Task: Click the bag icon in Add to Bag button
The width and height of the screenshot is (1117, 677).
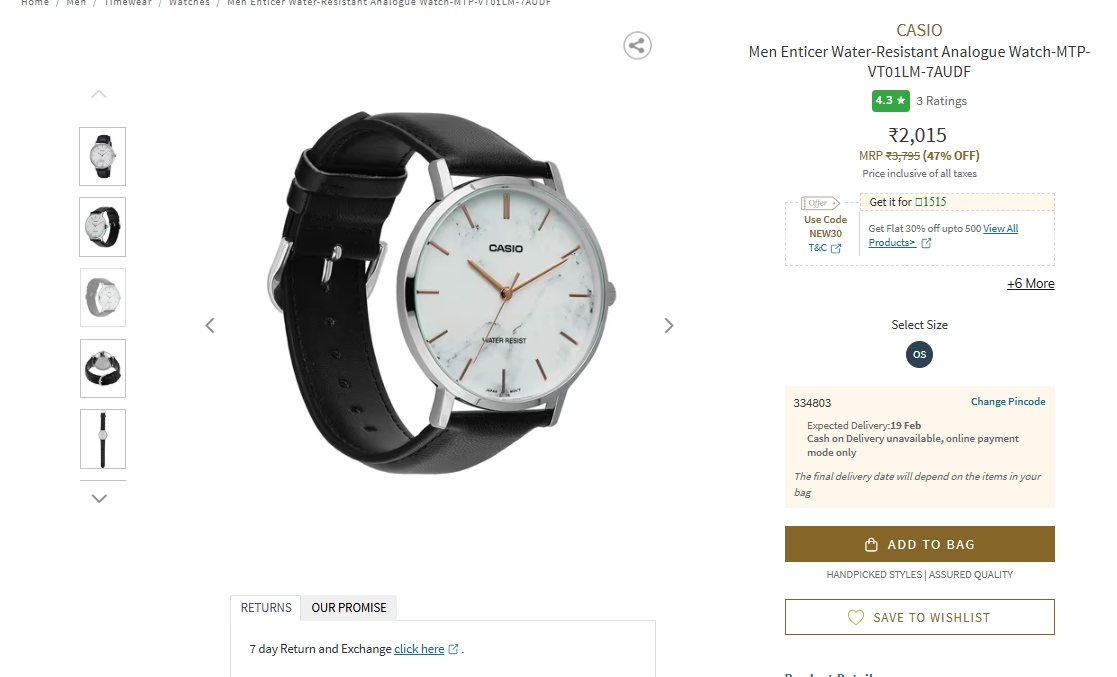Action: (x=871, y=544)
